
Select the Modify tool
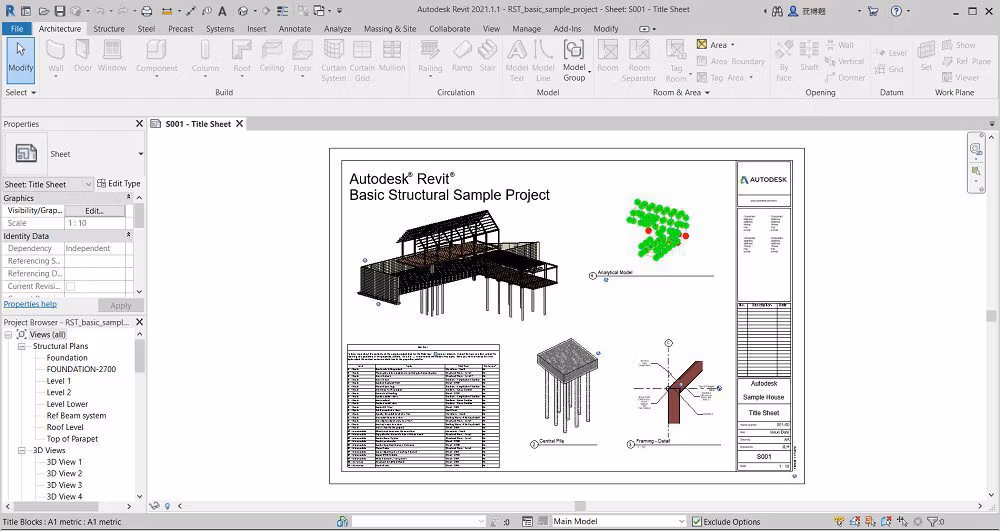tap(20, 60)
